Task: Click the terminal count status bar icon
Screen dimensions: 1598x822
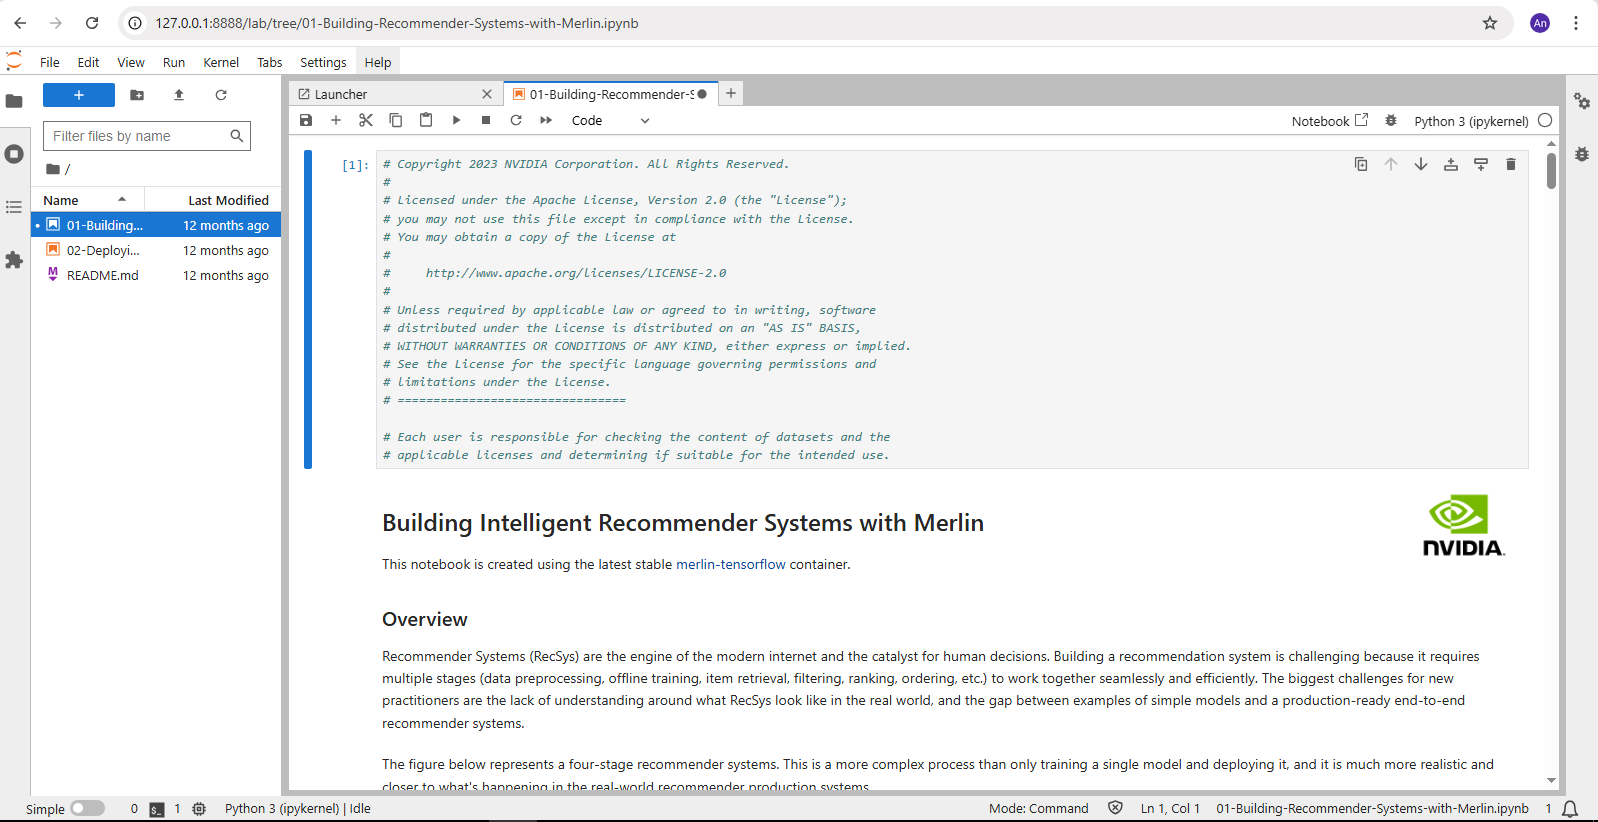Action: click(157, 809)
